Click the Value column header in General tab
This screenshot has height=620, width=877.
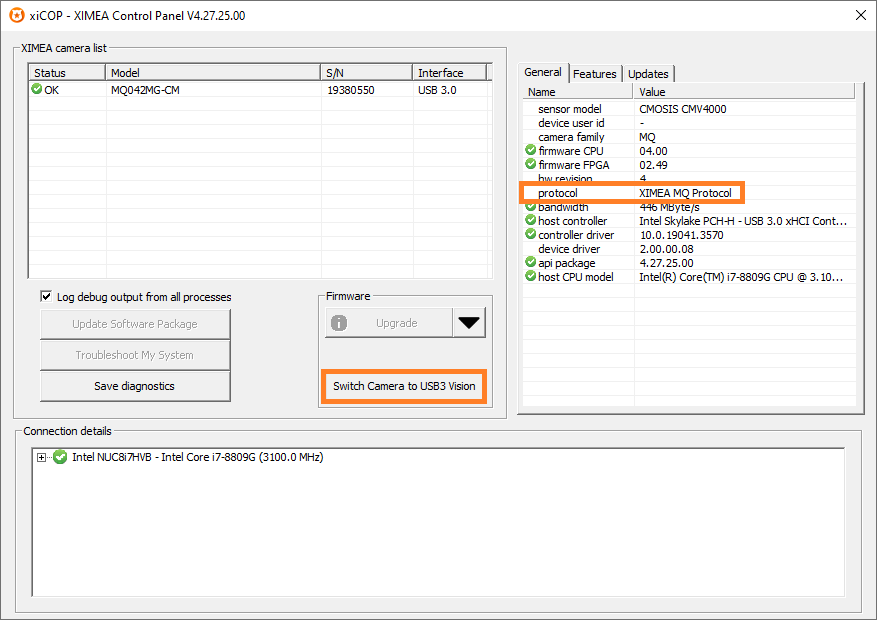click(744, 92)
